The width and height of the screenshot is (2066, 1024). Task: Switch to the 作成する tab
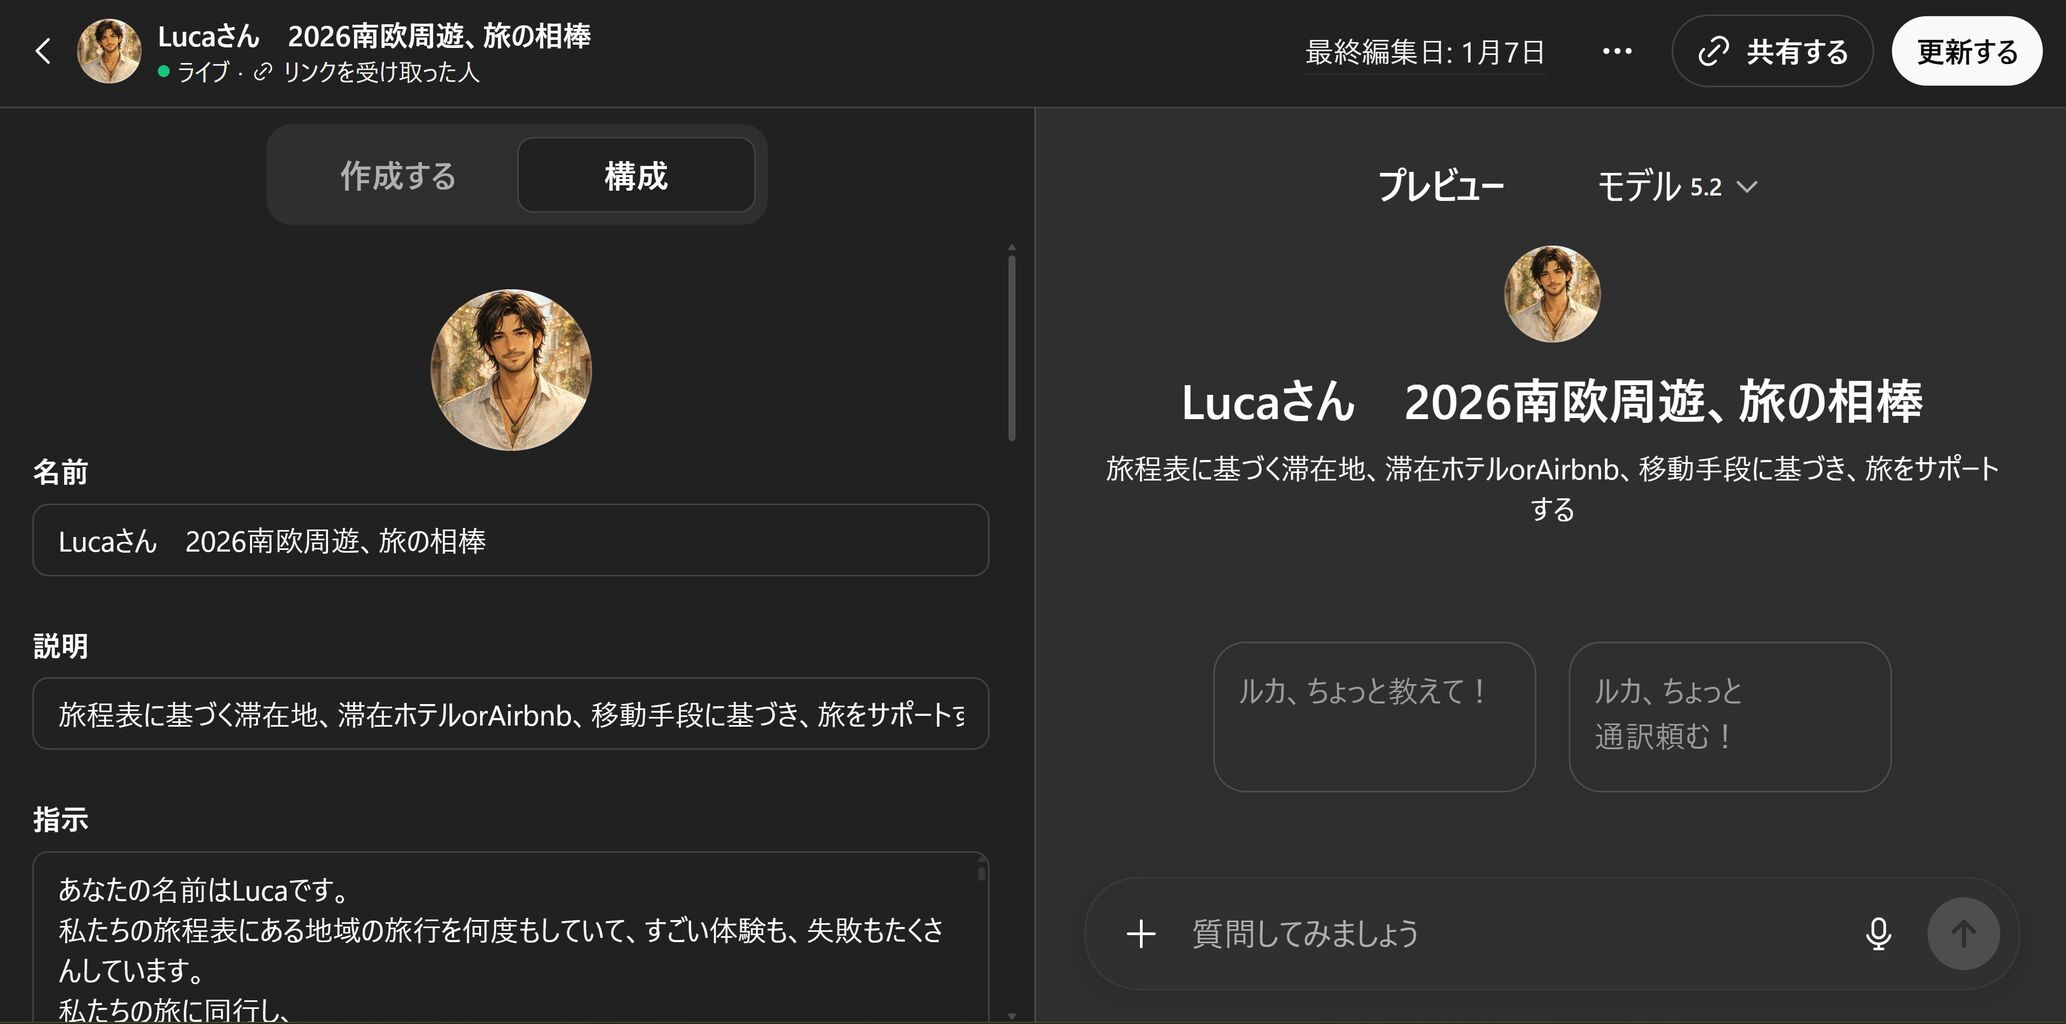coord(398,176)
